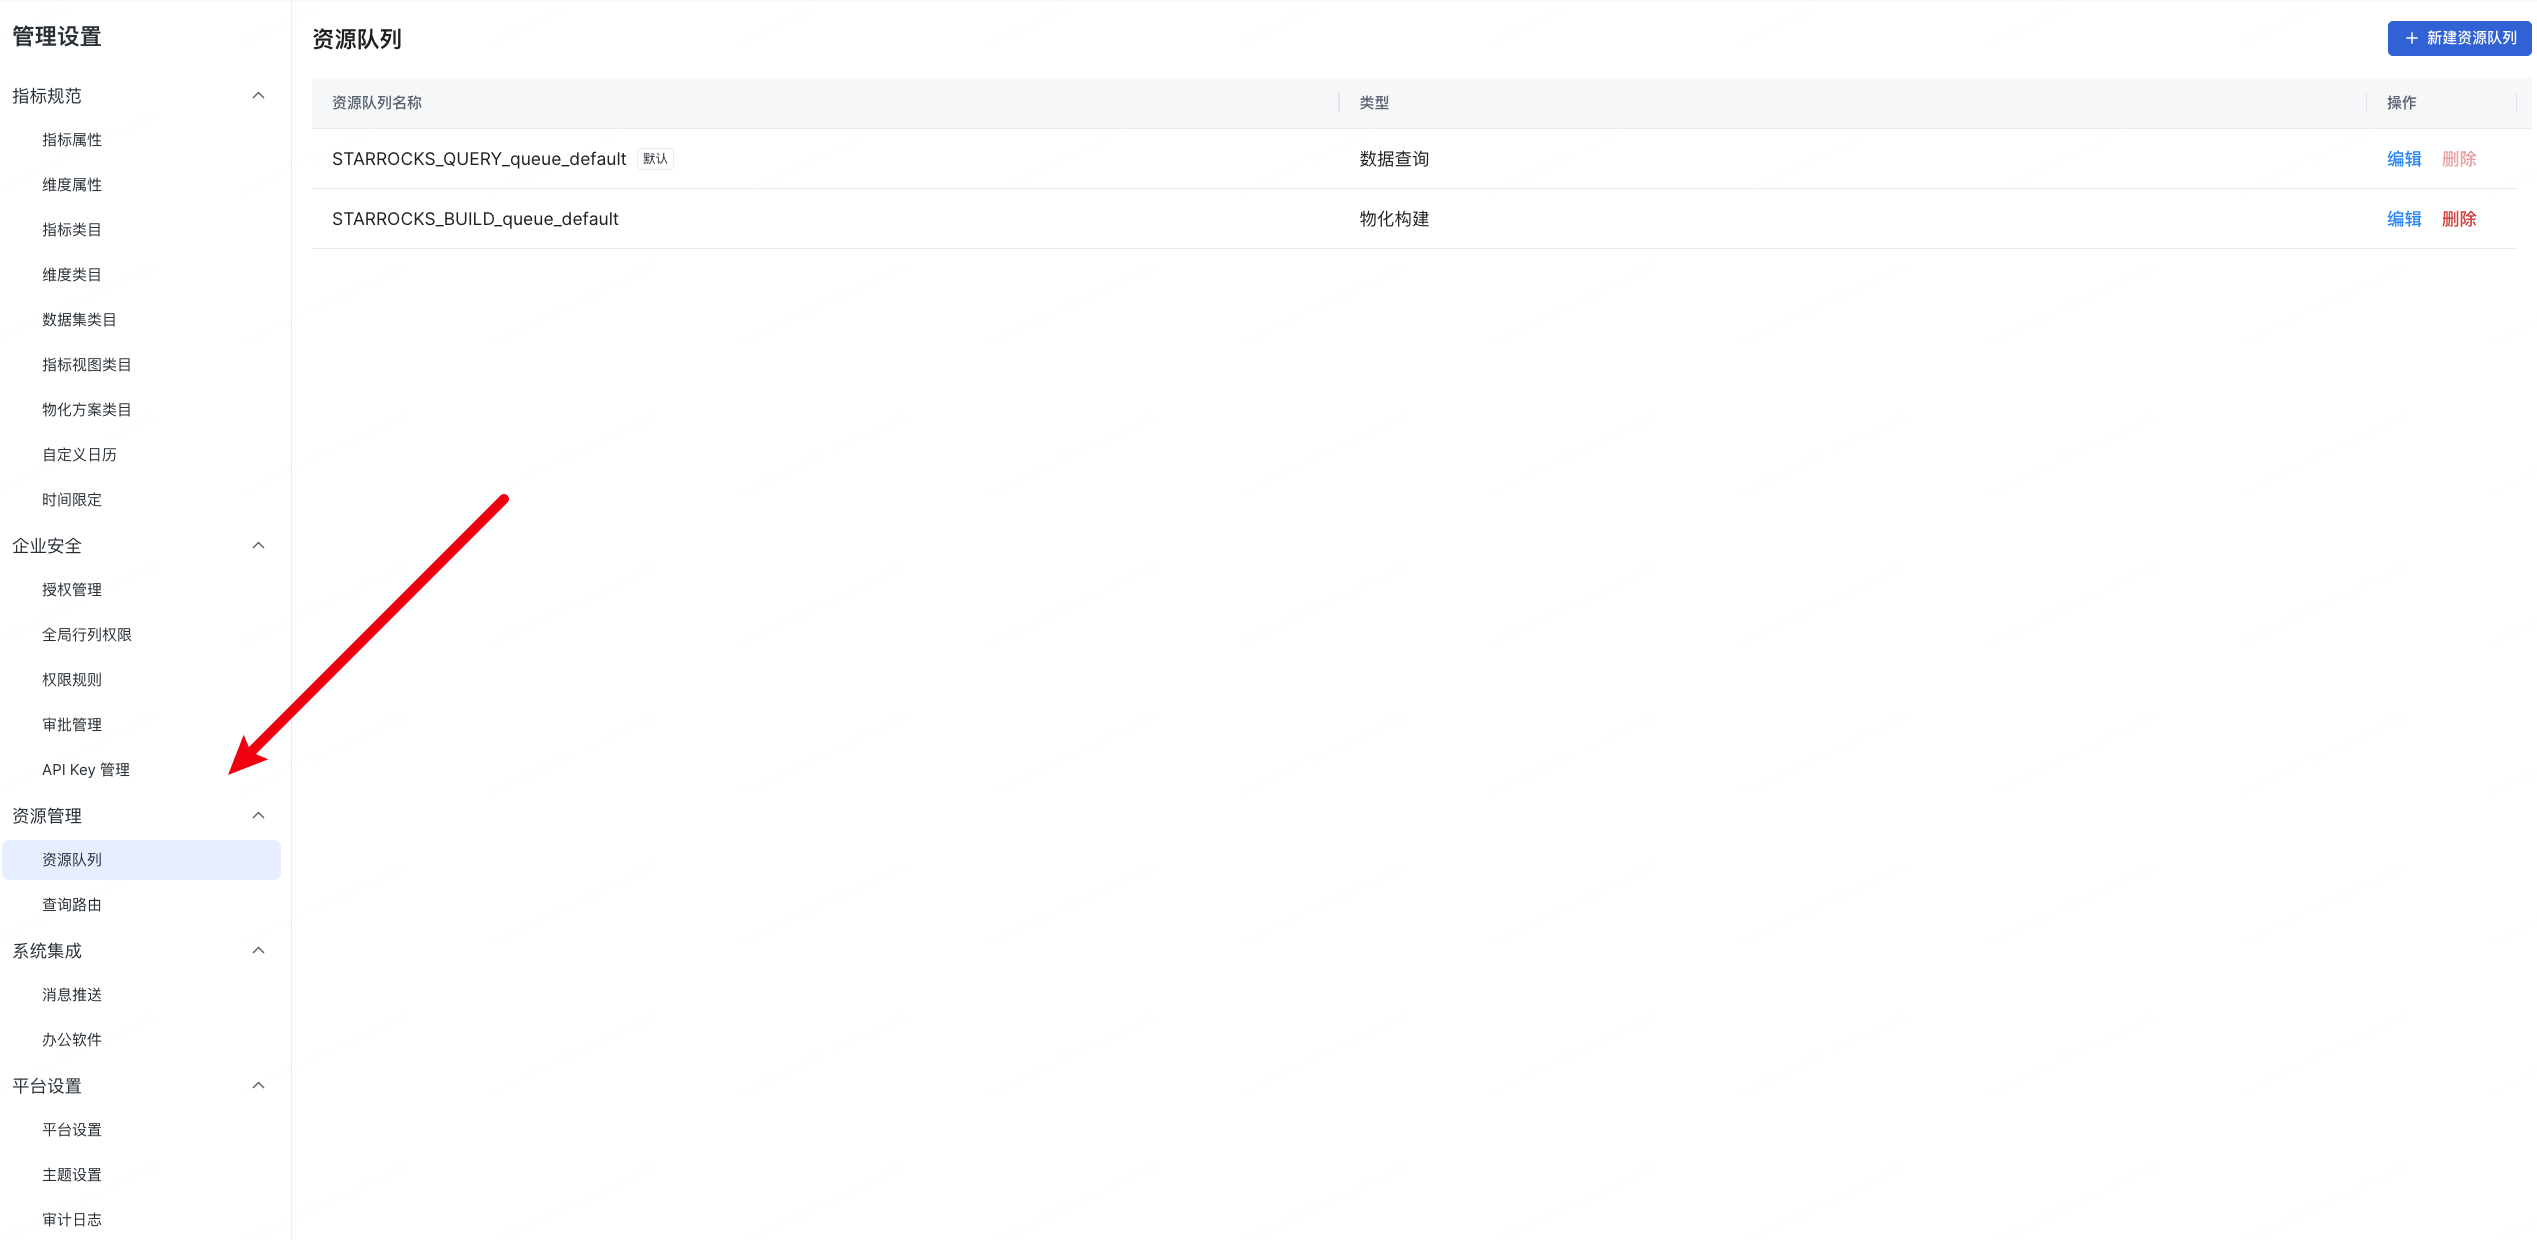Click the 默认 tag on query queue
This screenshot has height=1240, width=2537.
tap(655, 159)
